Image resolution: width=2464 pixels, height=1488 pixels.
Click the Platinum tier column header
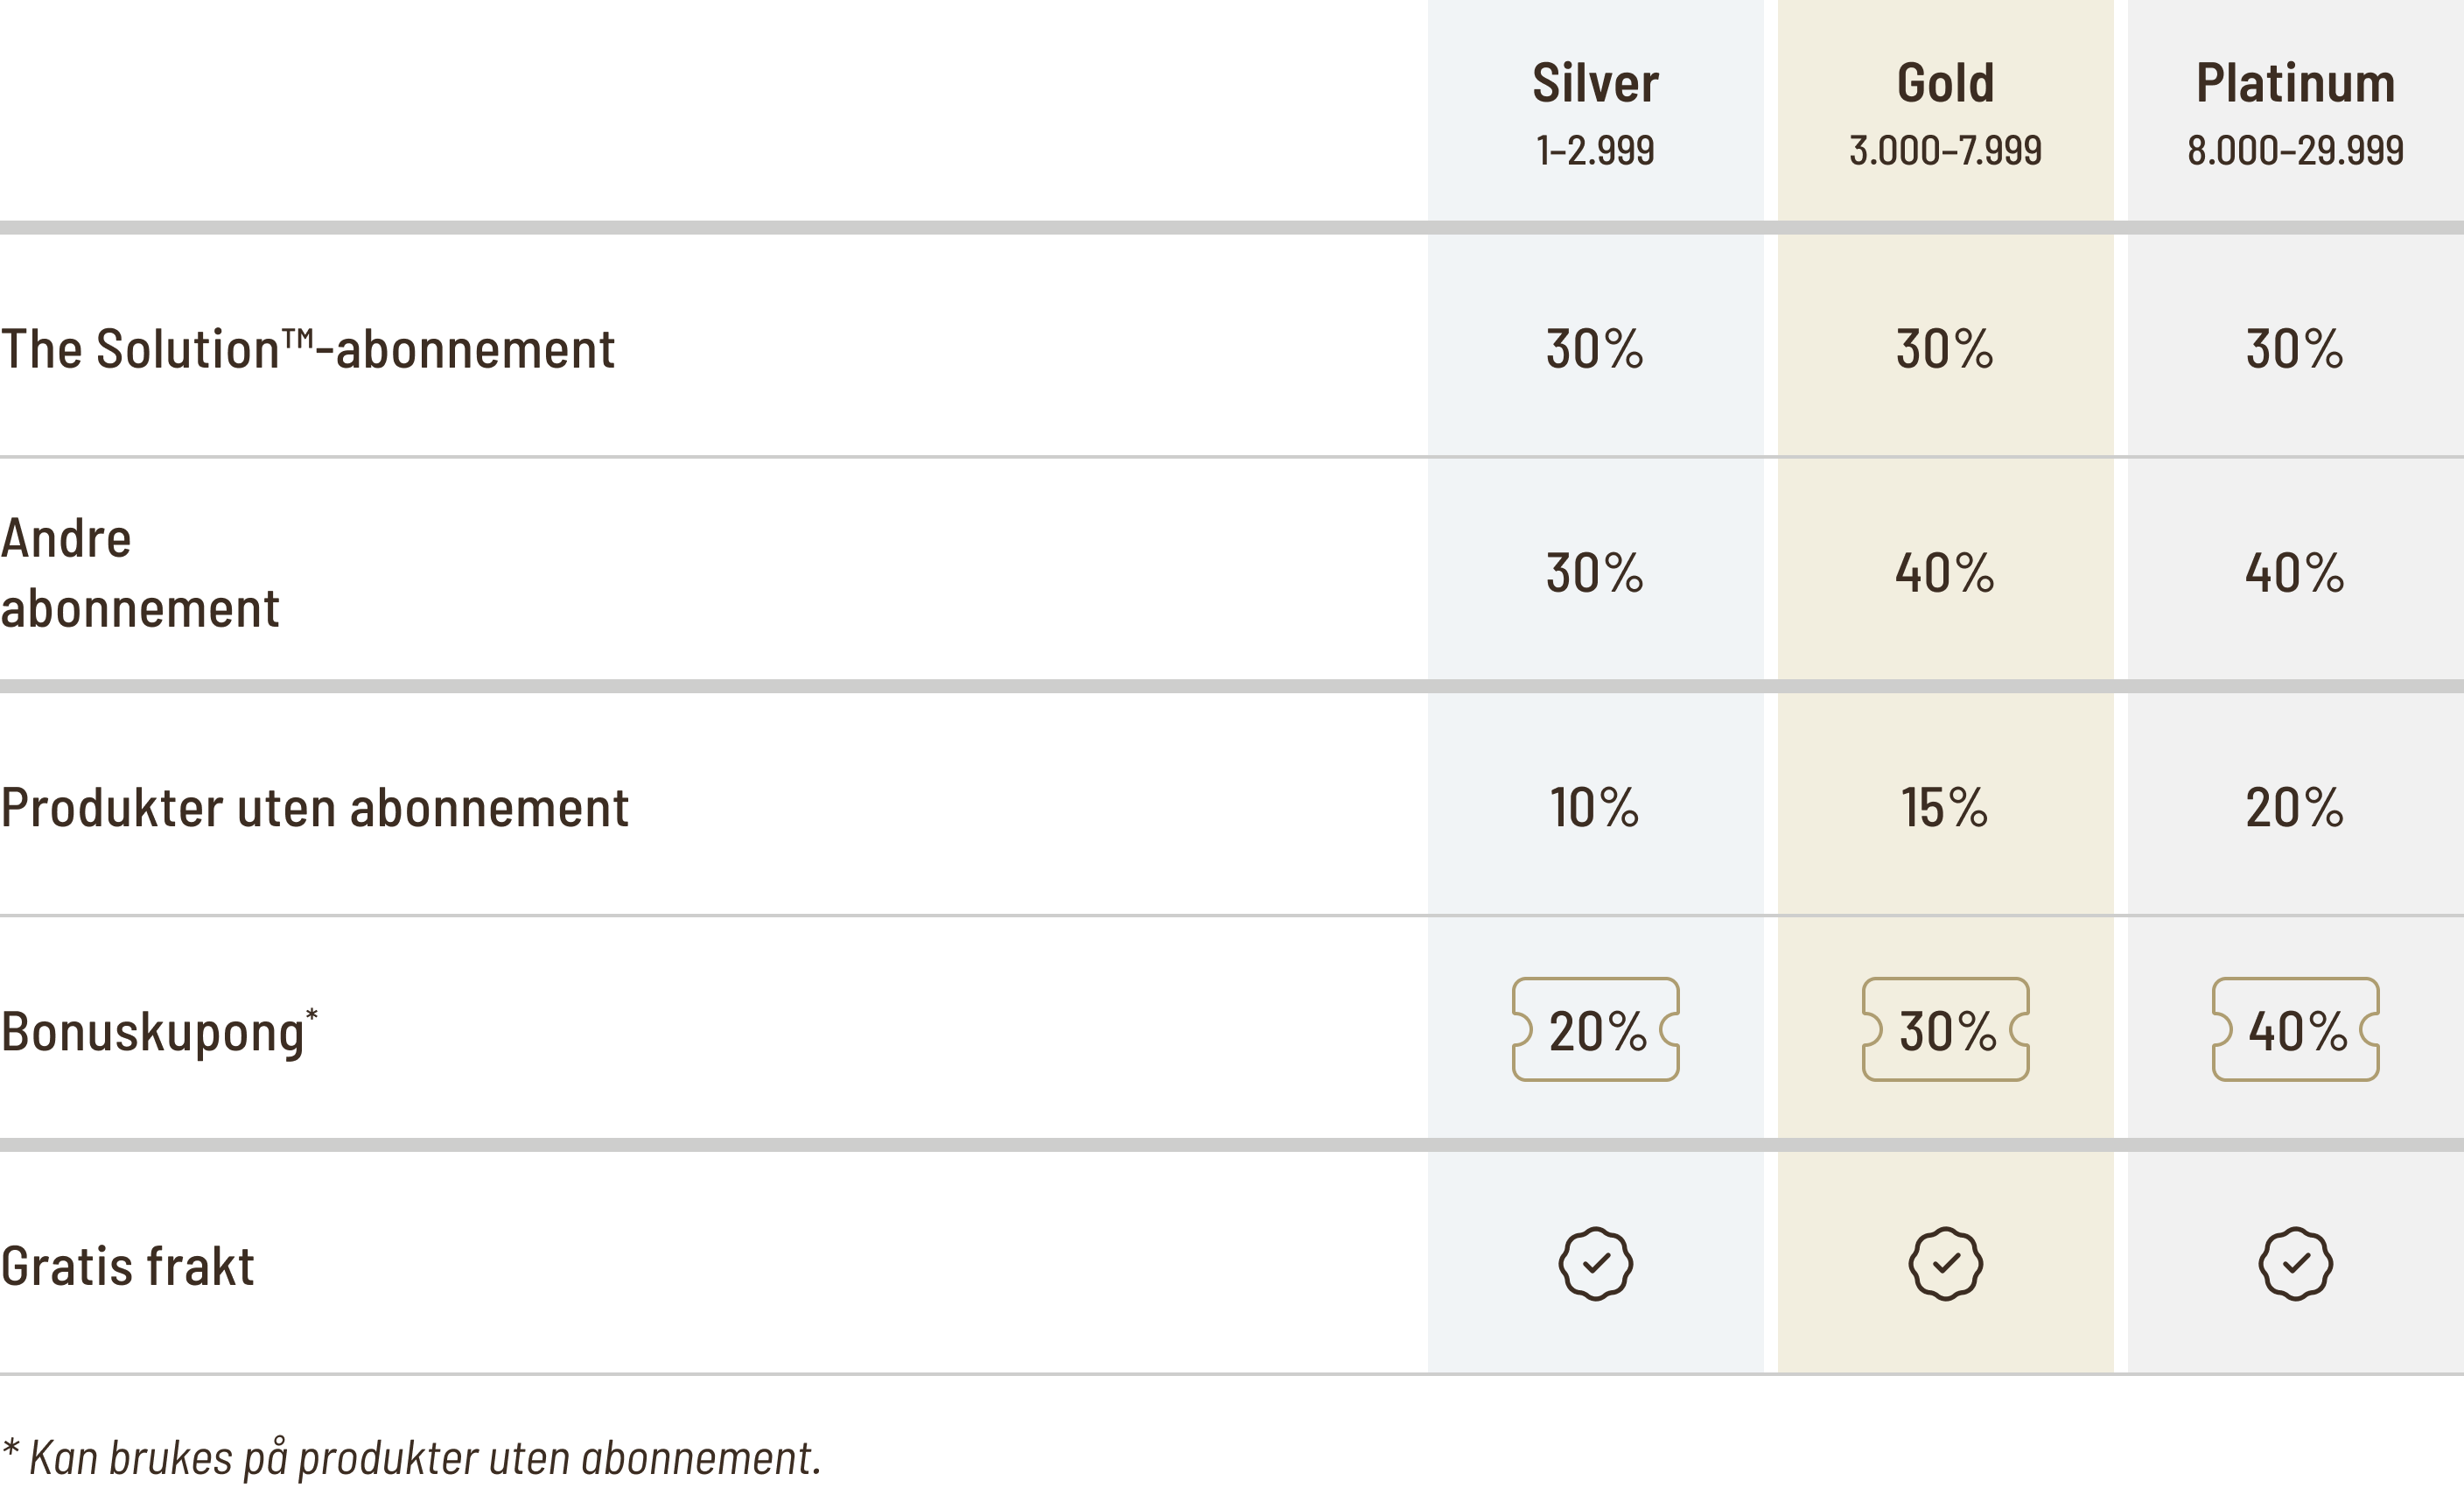click(2295, 83)
